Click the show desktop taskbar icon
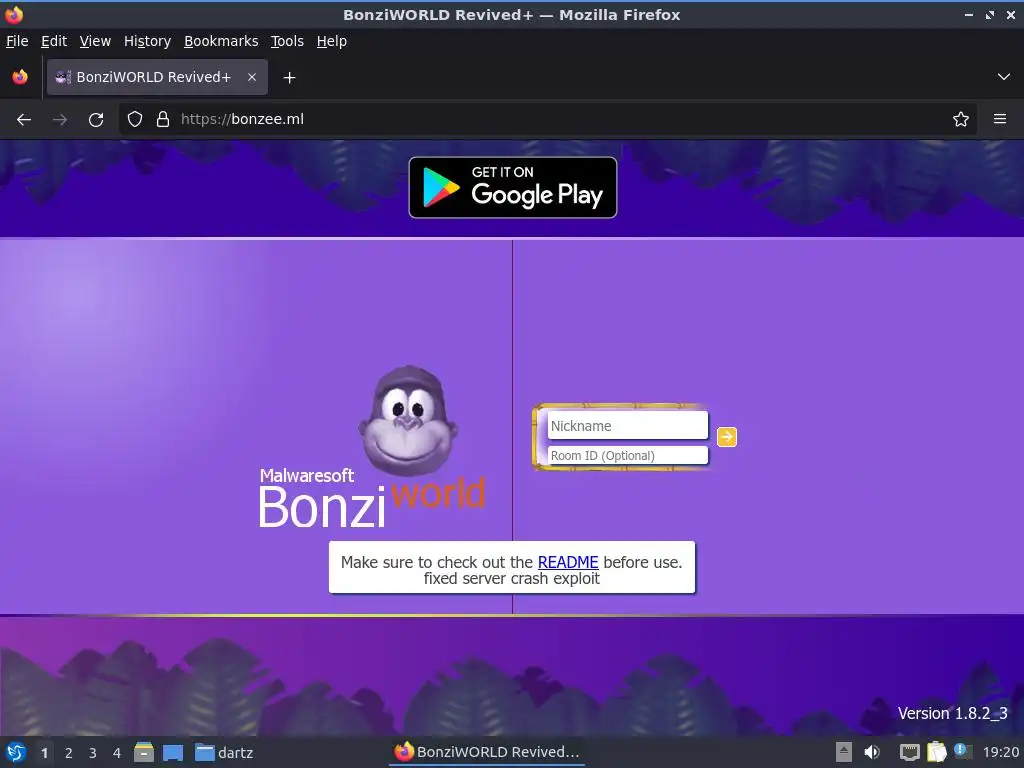 pyautogui.click(x=173, y=753)
